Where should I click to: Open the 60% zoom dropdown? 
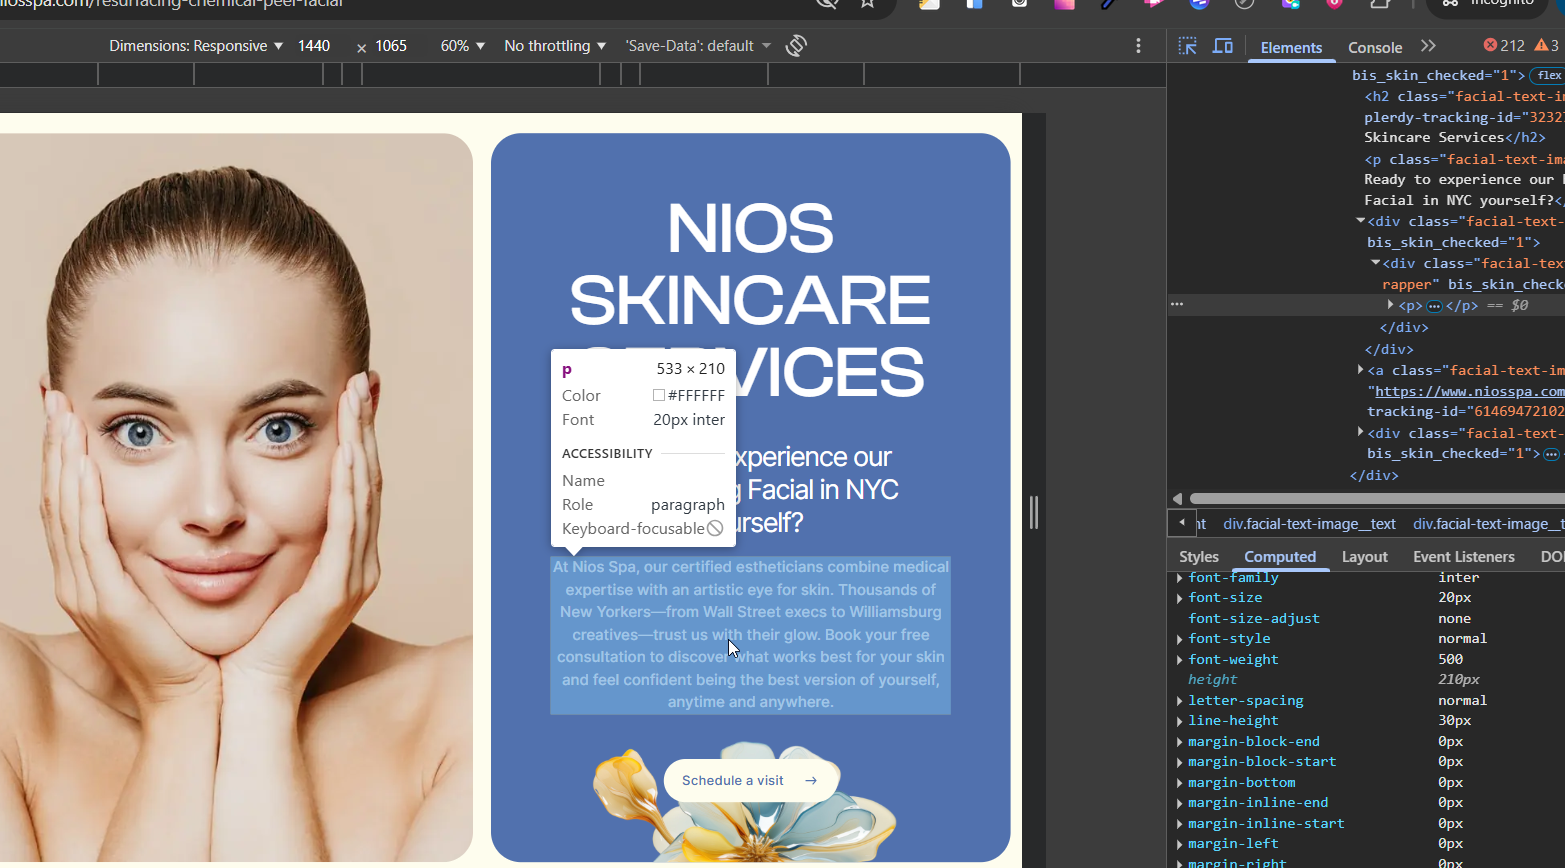pos(462,46)
